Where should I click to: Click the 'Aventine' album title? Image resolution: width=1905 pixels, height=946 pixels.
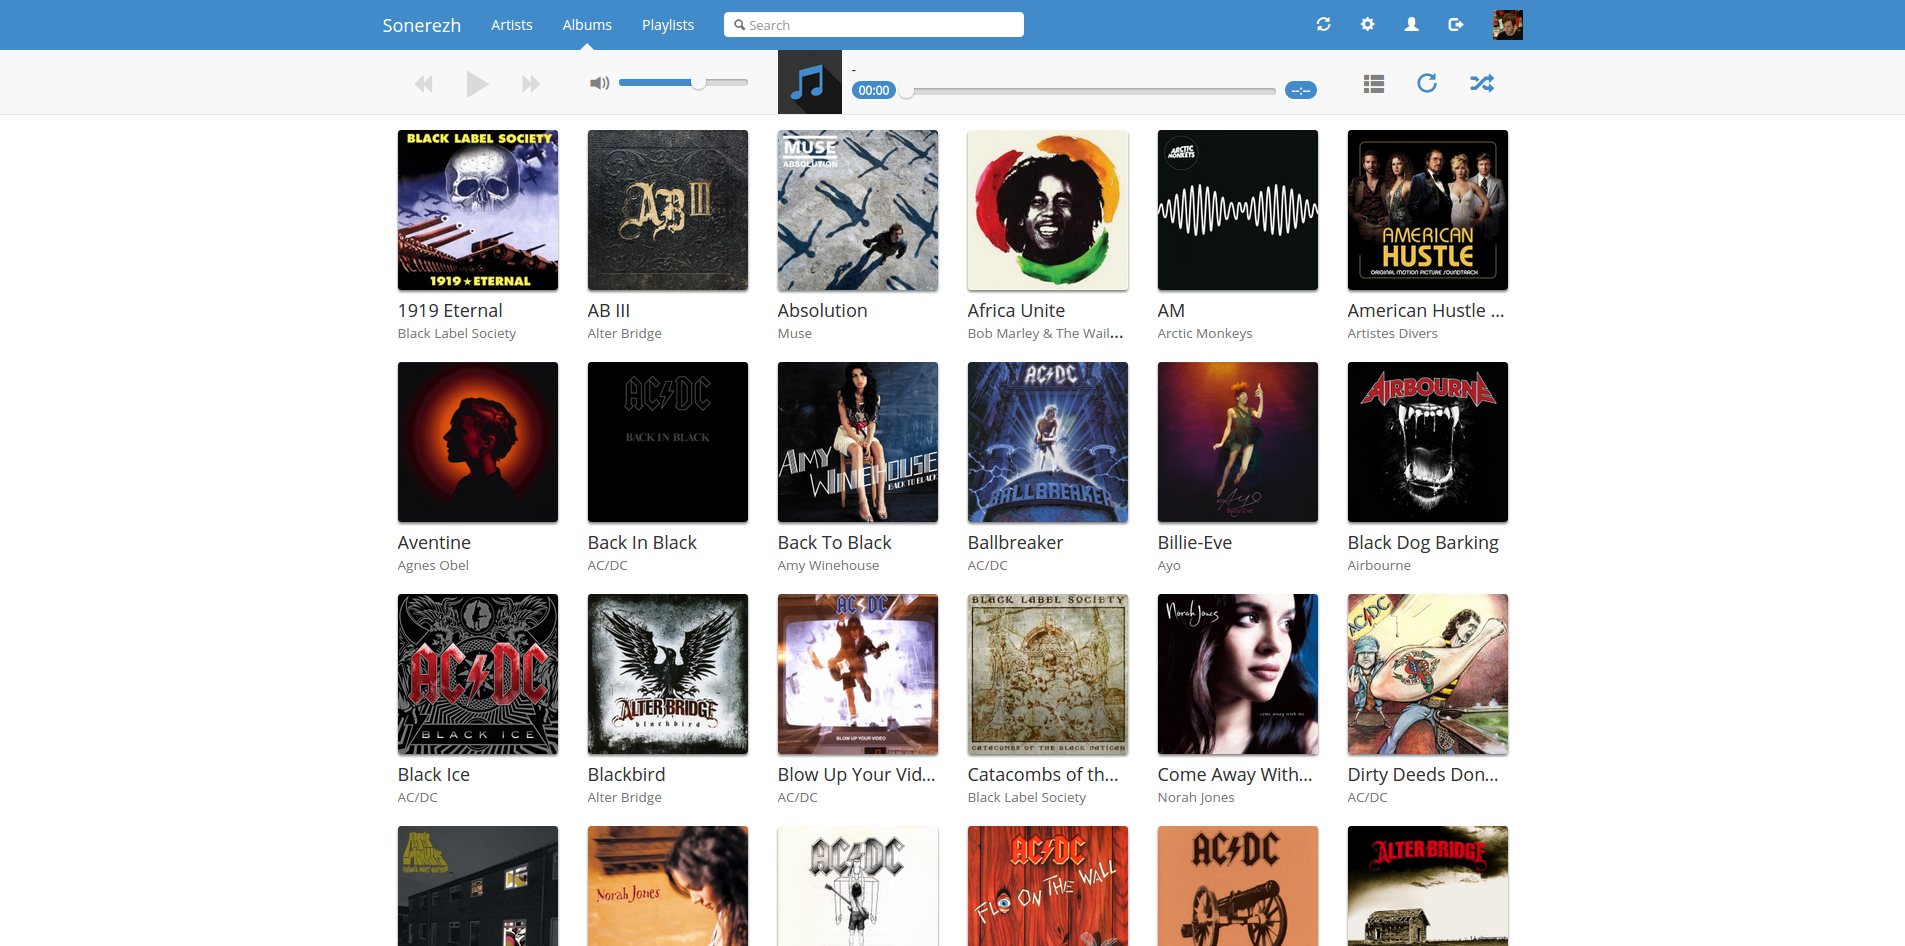click(434, 543)
